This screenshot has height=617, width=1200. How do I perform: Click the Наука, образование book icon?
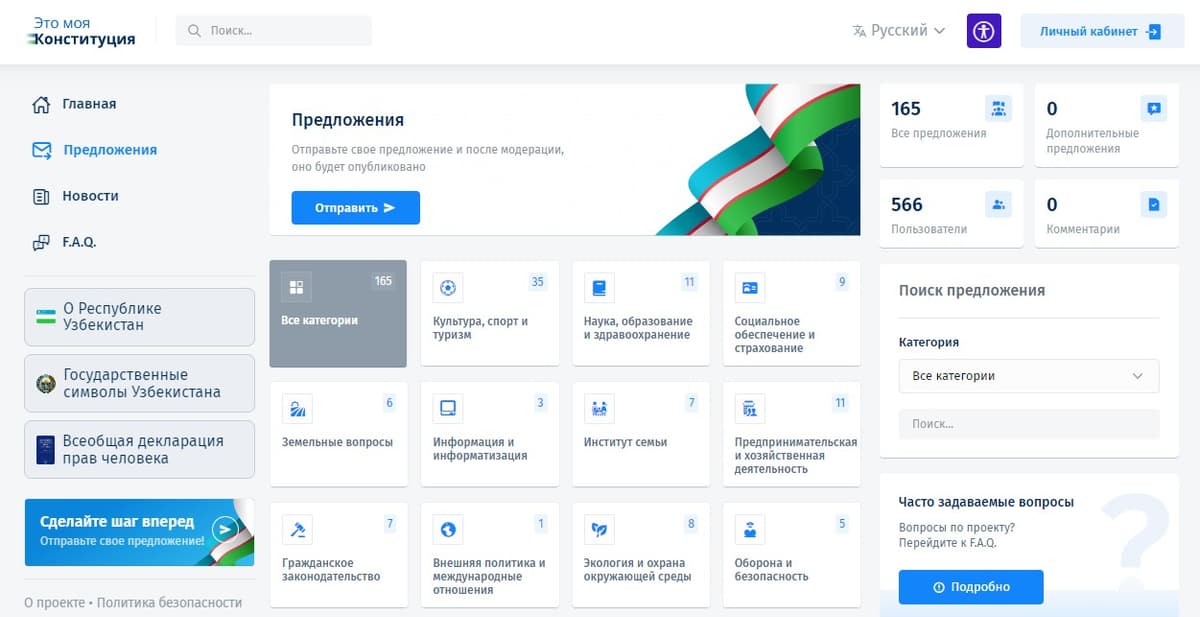pos(599,288)
